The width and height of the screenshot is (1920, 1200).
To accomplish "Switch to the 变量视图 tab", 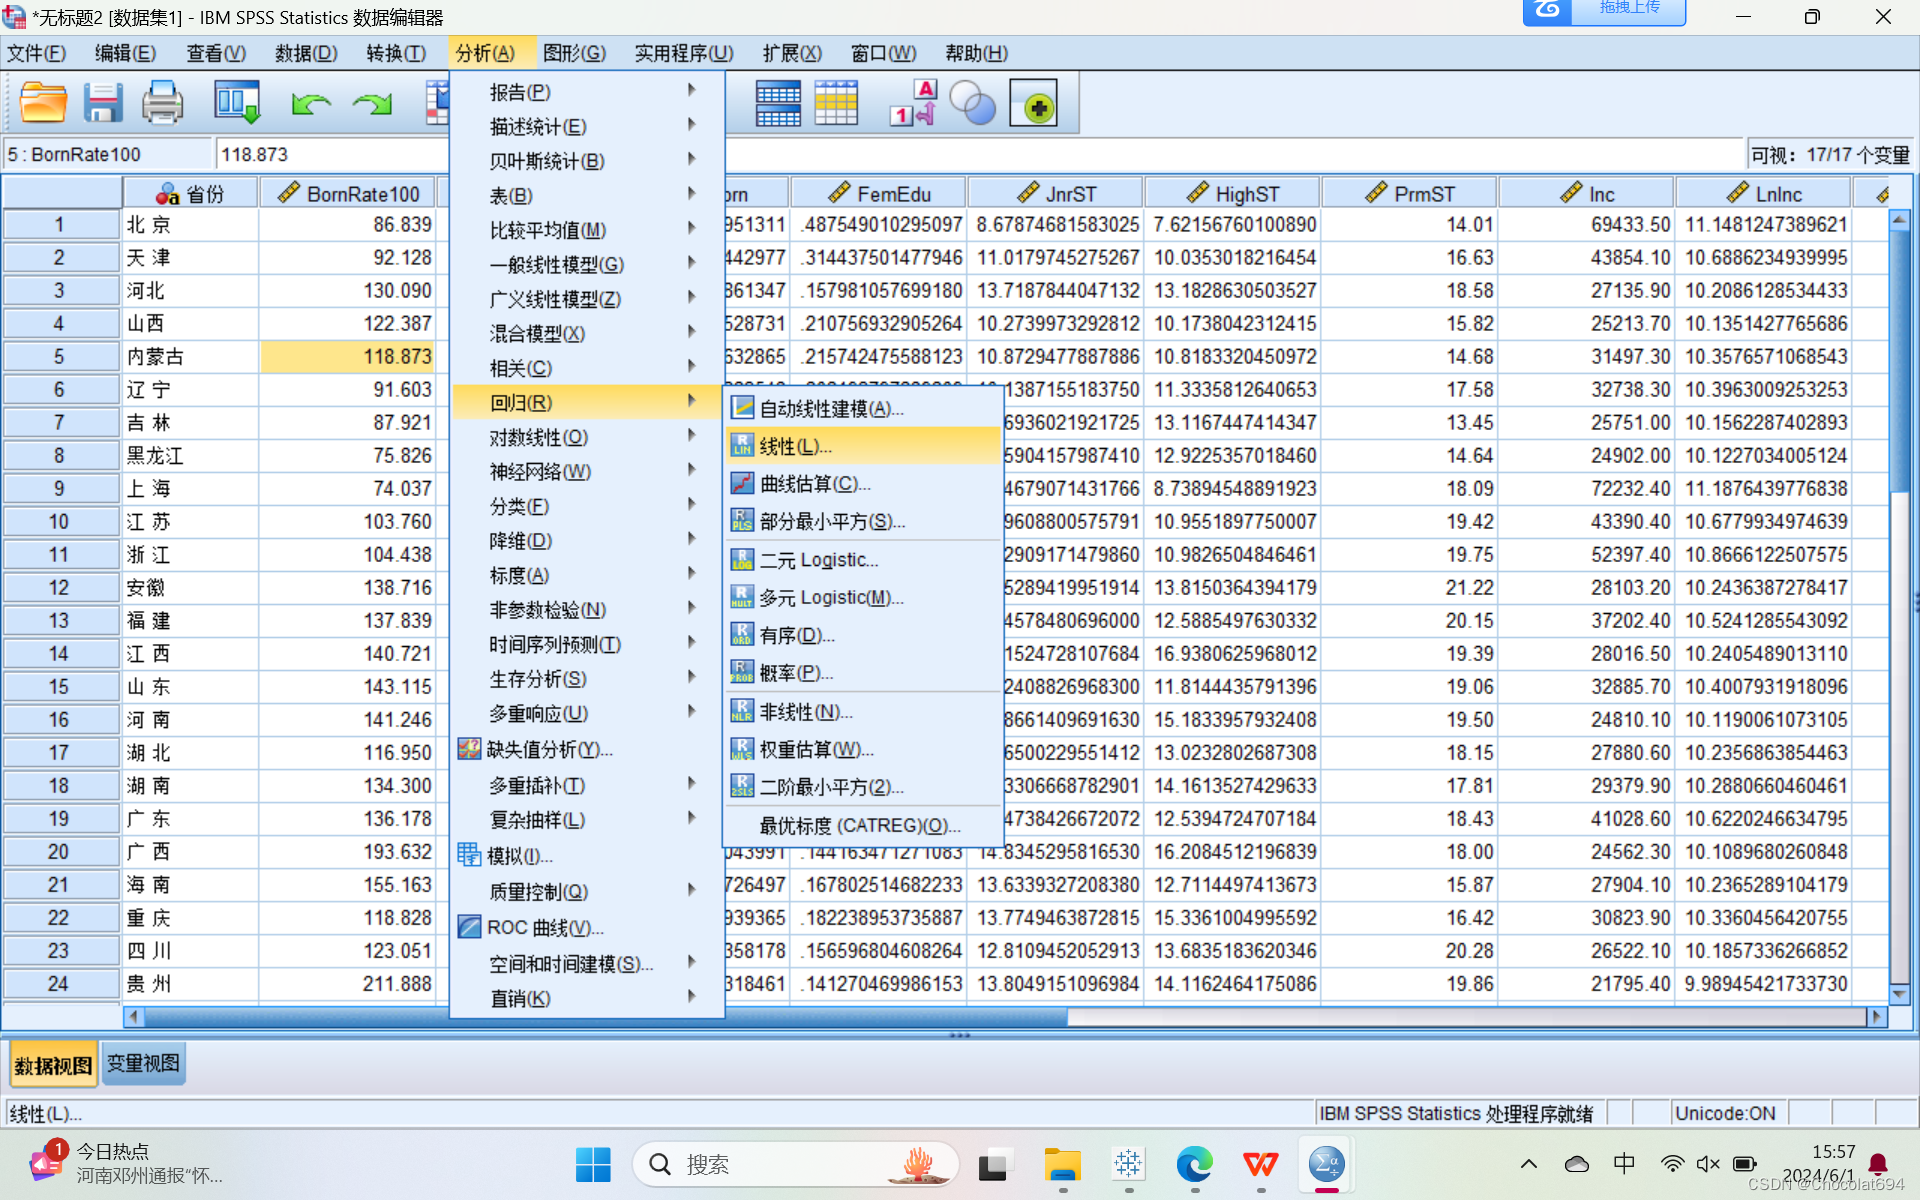I will click(x=143, y=1064).
